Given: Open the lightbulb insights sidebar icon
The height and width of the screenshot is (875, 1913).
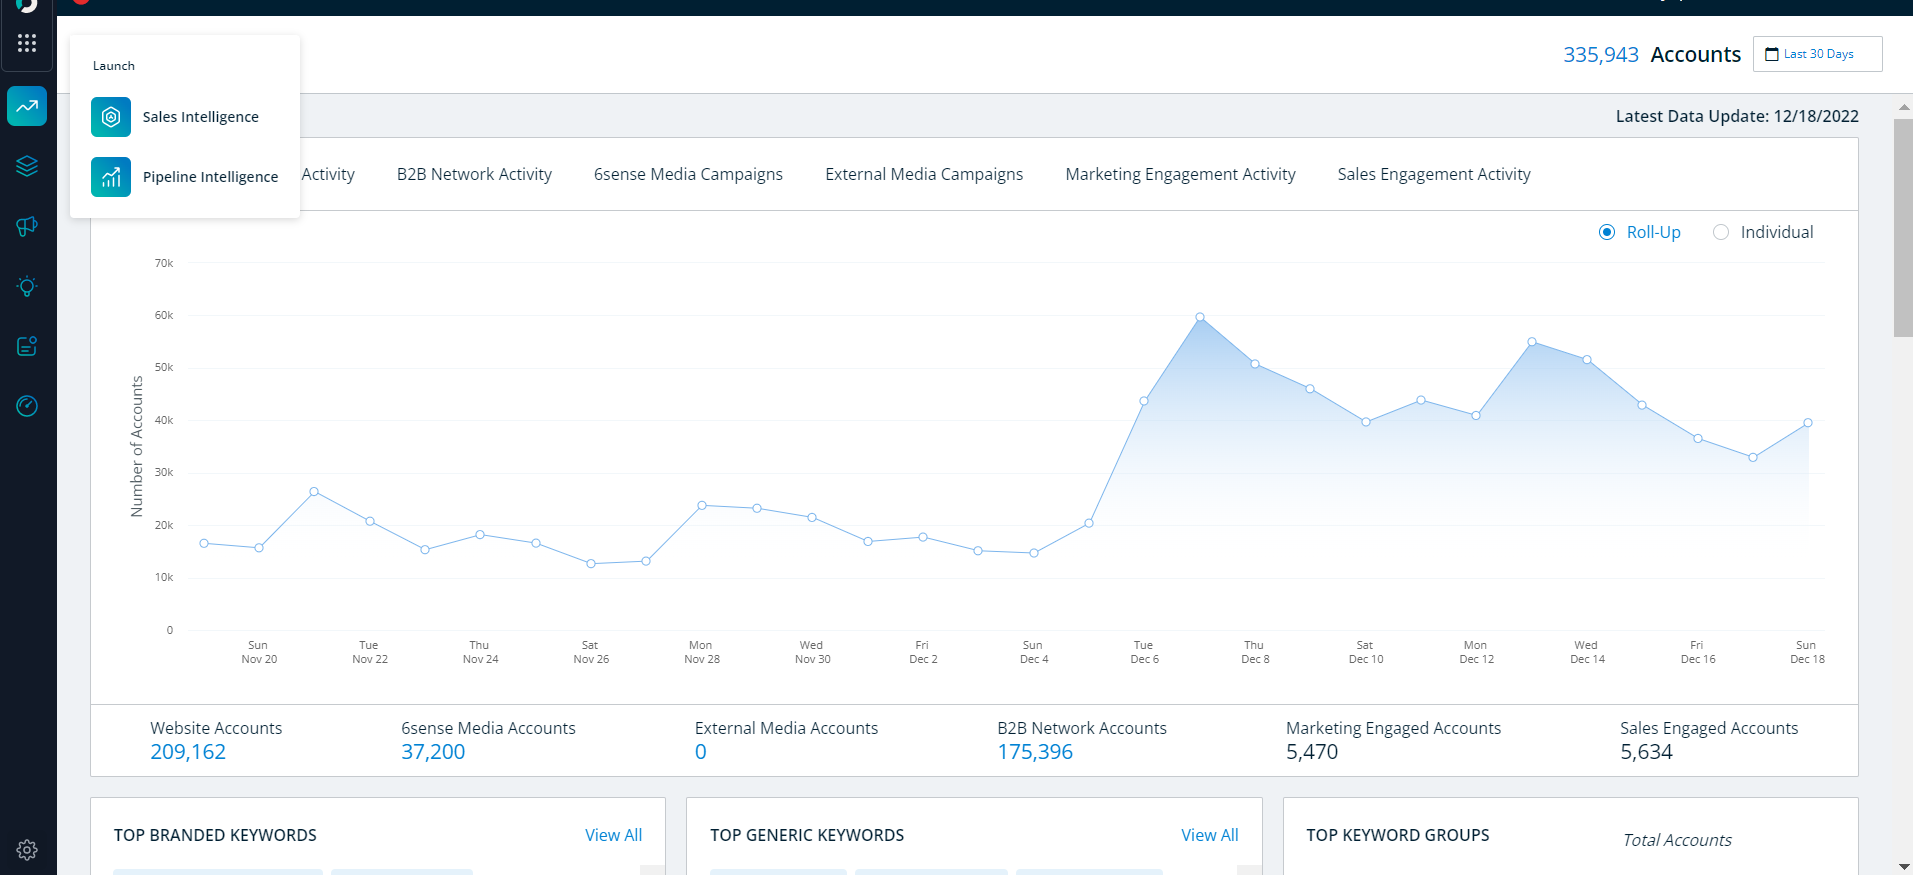Looking at the screenshot, I should coord(27,286).
